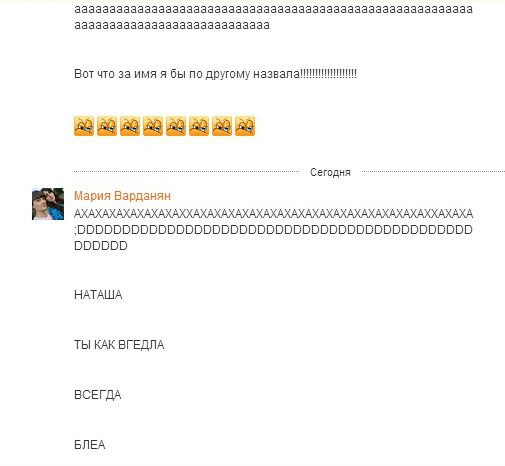Click the fifth crying emoji in the row
The height and width of the screenshot is (466, 505).
coord(176,126)
